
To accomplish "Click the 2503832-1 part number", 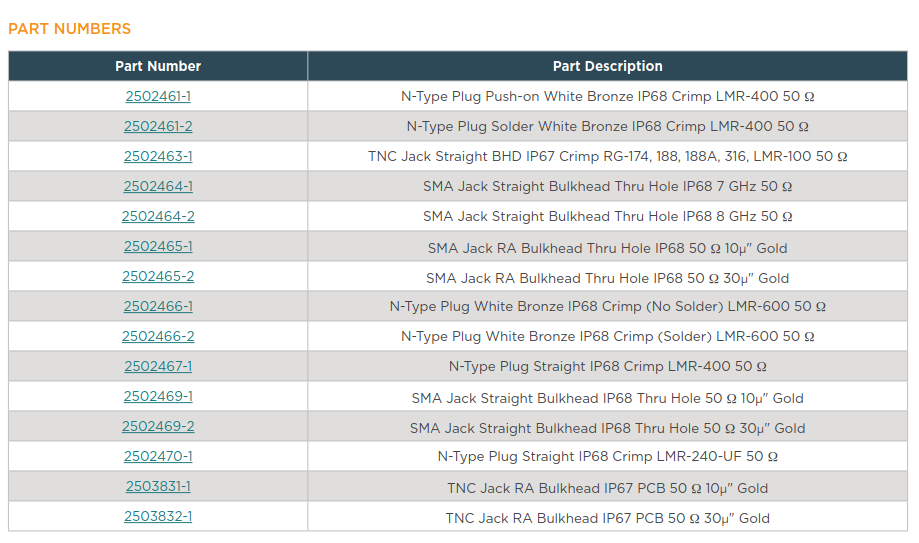I will [158, 516].
